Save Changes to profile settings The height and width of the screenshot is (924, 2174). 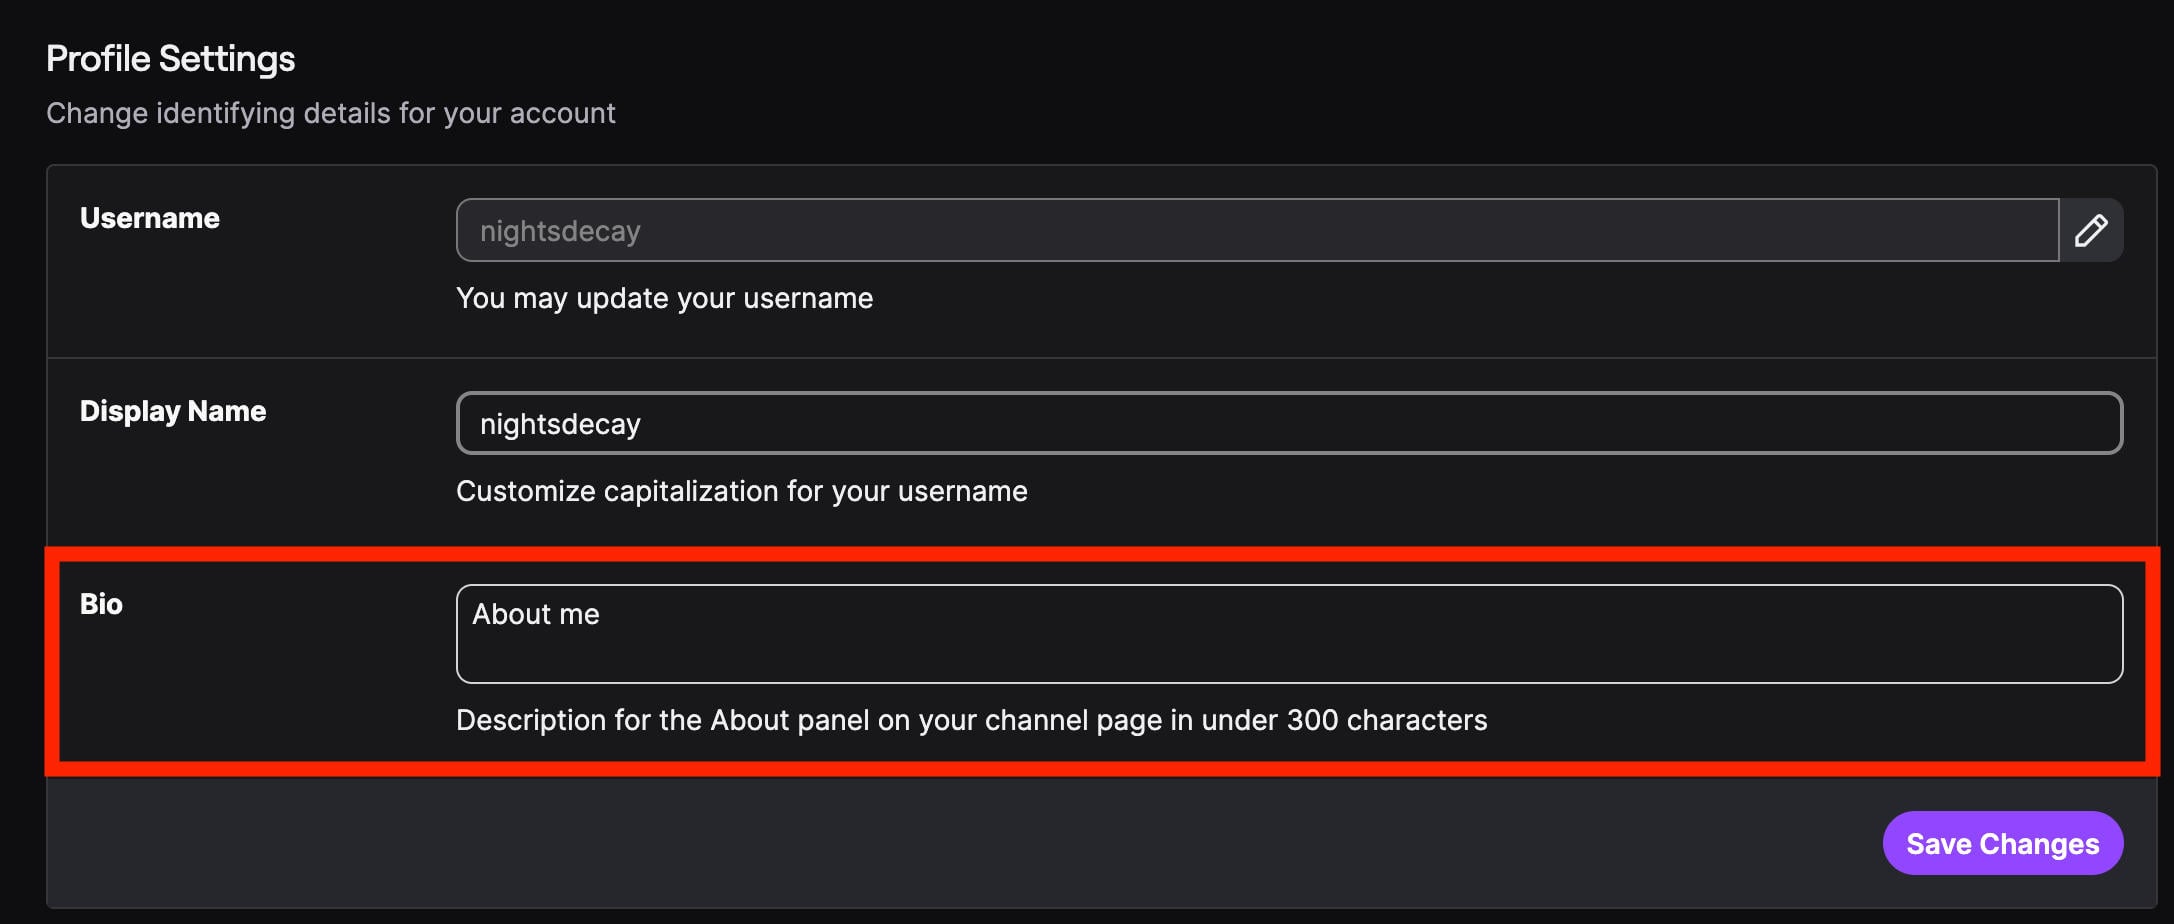click(2002, 843)
